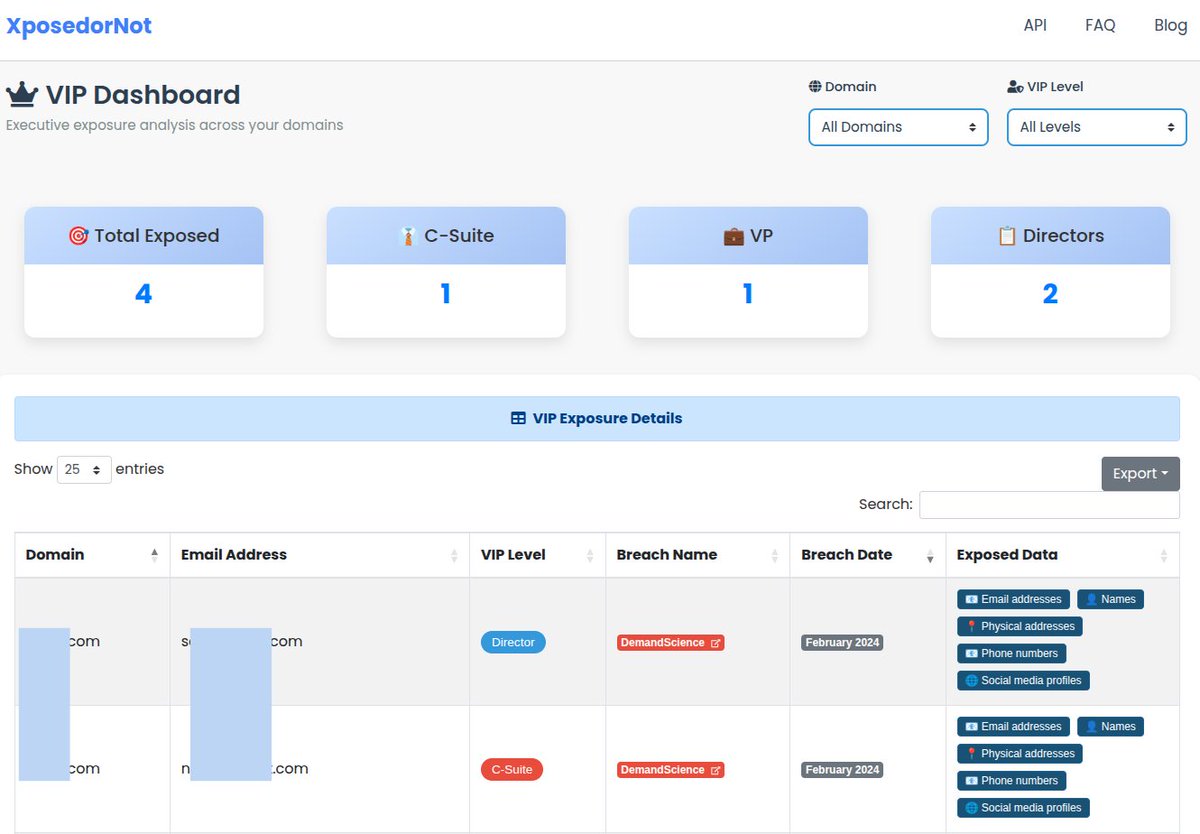Click the C-Suite VIP level badge
This screenshot has width=1200, height=834.
(512, 770)
